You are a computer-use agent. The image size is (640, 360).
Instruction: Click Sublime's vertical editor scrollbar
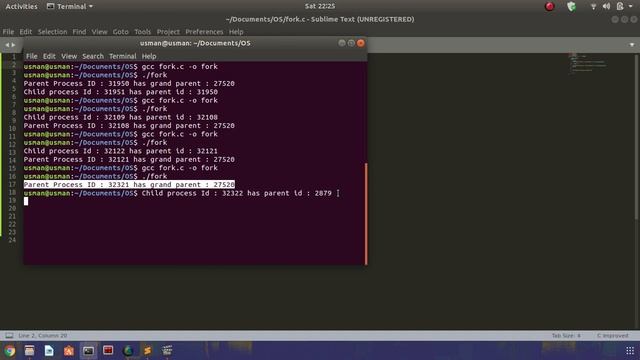636,137
